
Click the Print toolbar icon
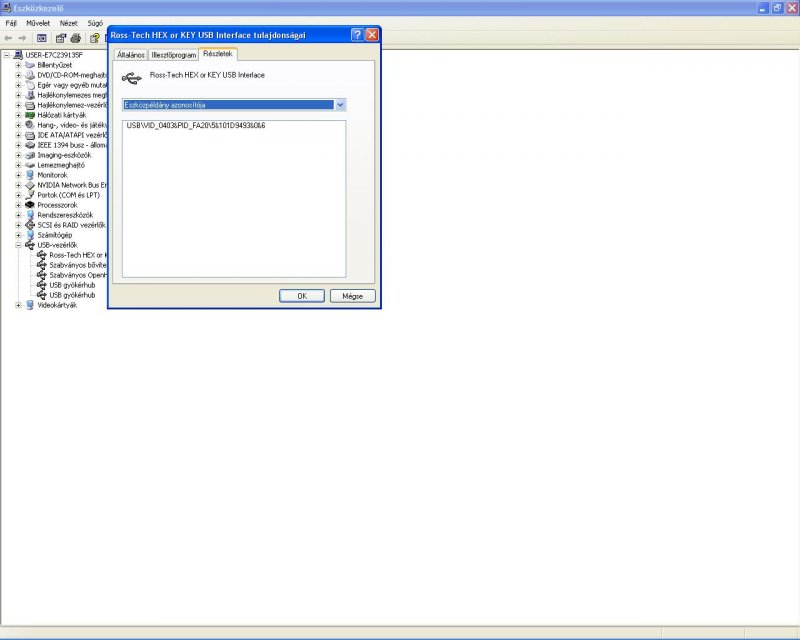tap(76, 38)
